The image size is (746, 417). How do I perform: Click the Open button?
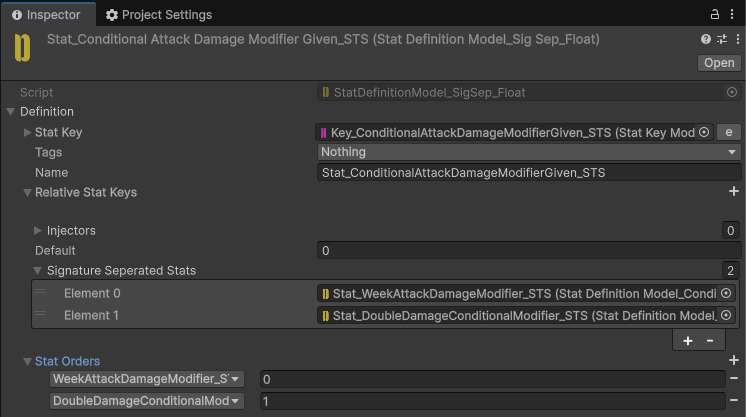(719, 63)
